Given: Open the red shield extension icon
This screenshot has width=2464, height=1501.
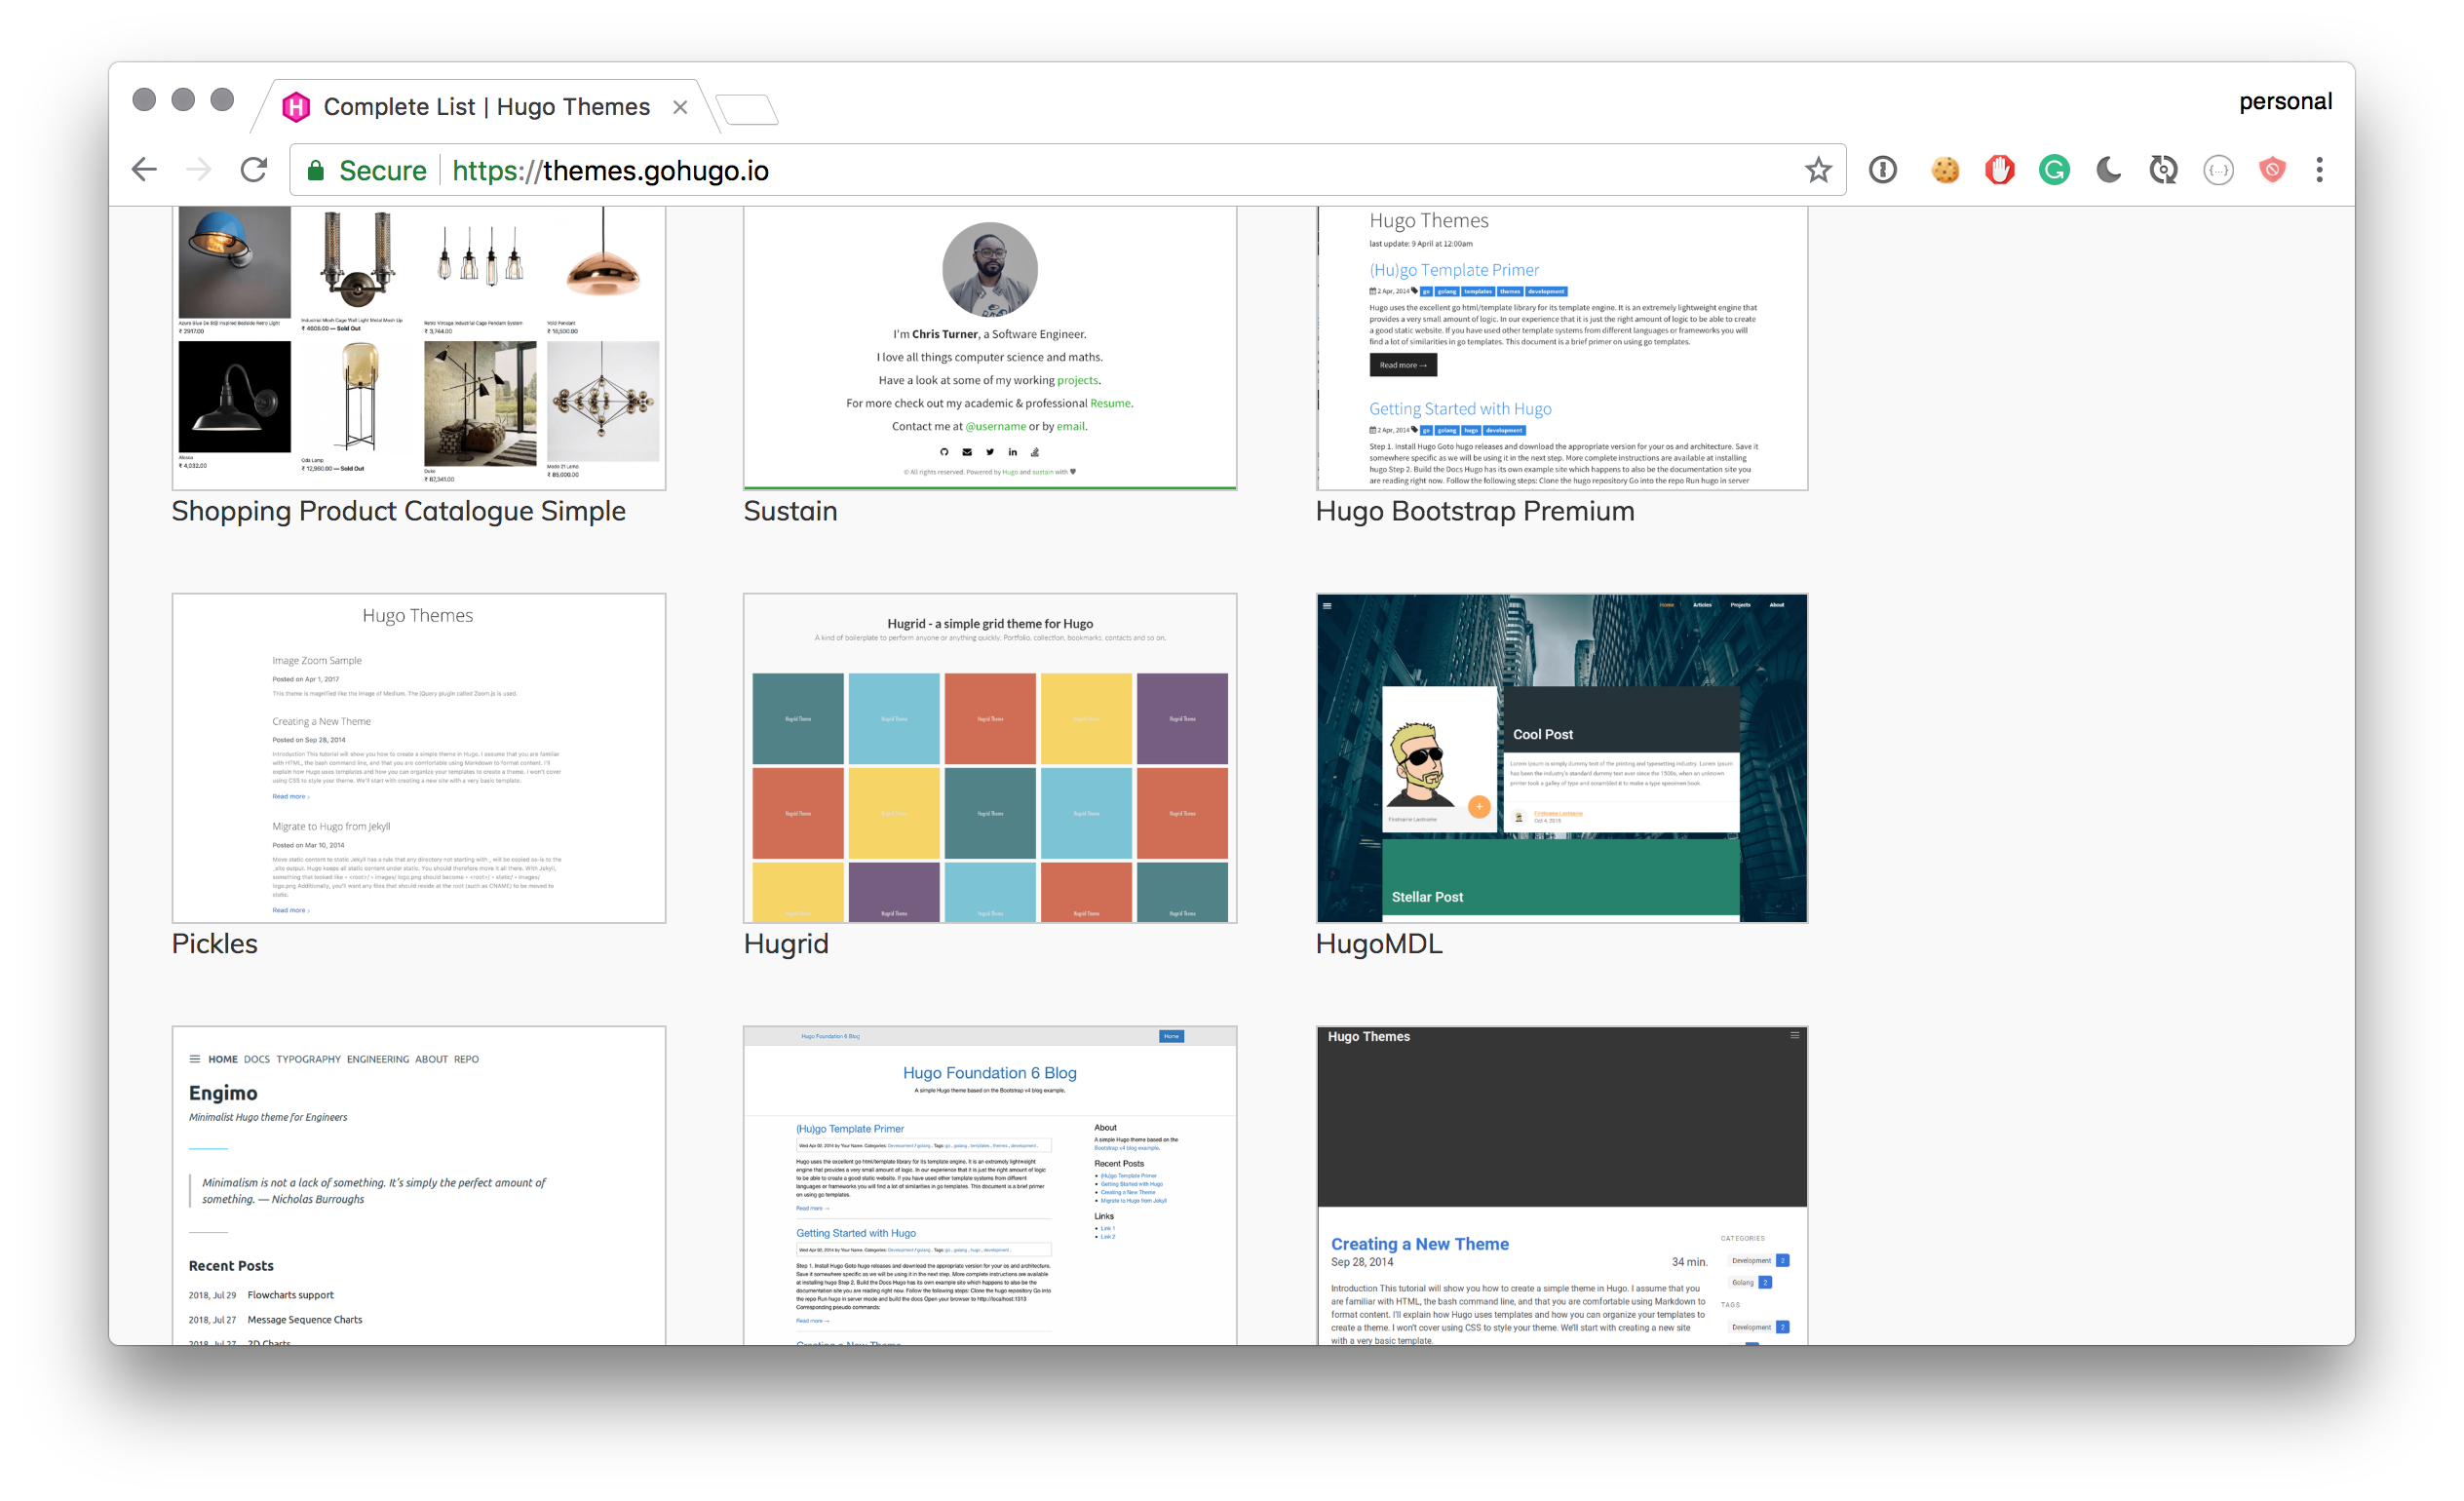Looking at the screenshot, I should [x=2272, y=170].
